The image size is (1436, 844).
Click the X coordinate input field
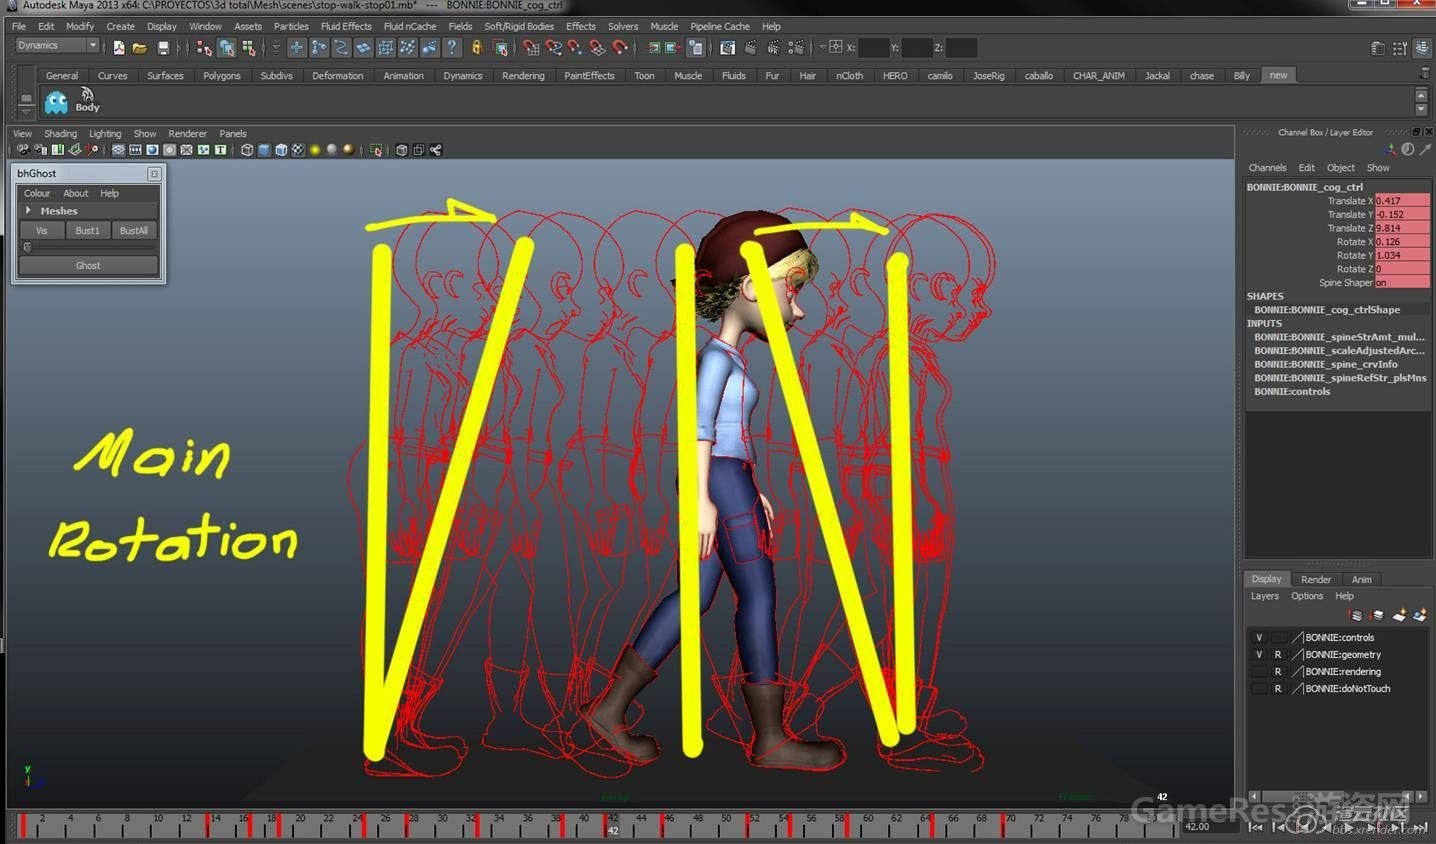pyautogui.click(x=874, y=47)
